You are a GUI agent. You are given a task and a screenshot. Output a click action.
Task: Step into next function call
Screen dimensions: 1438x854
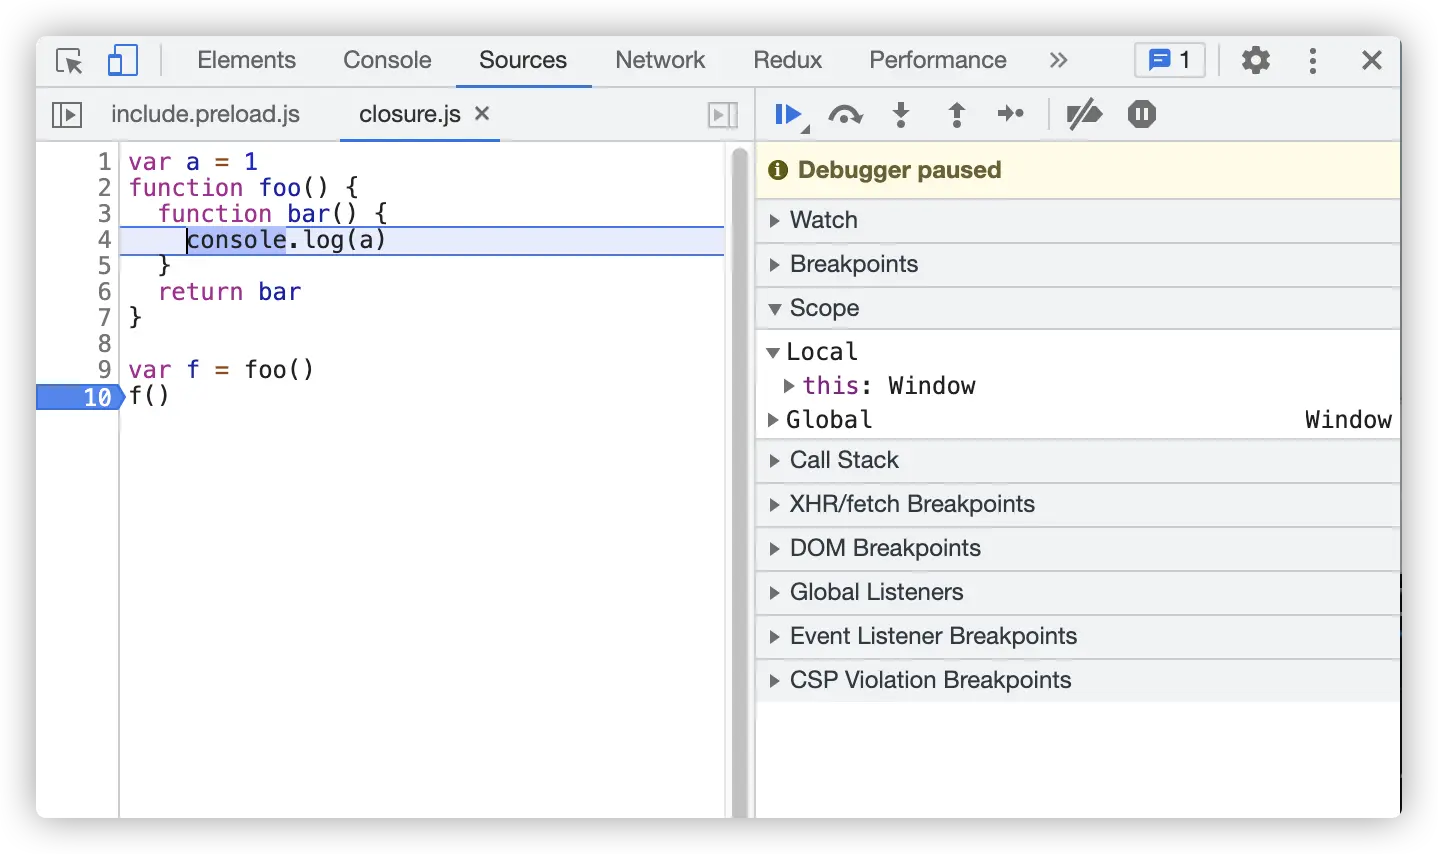coord(901,115)
